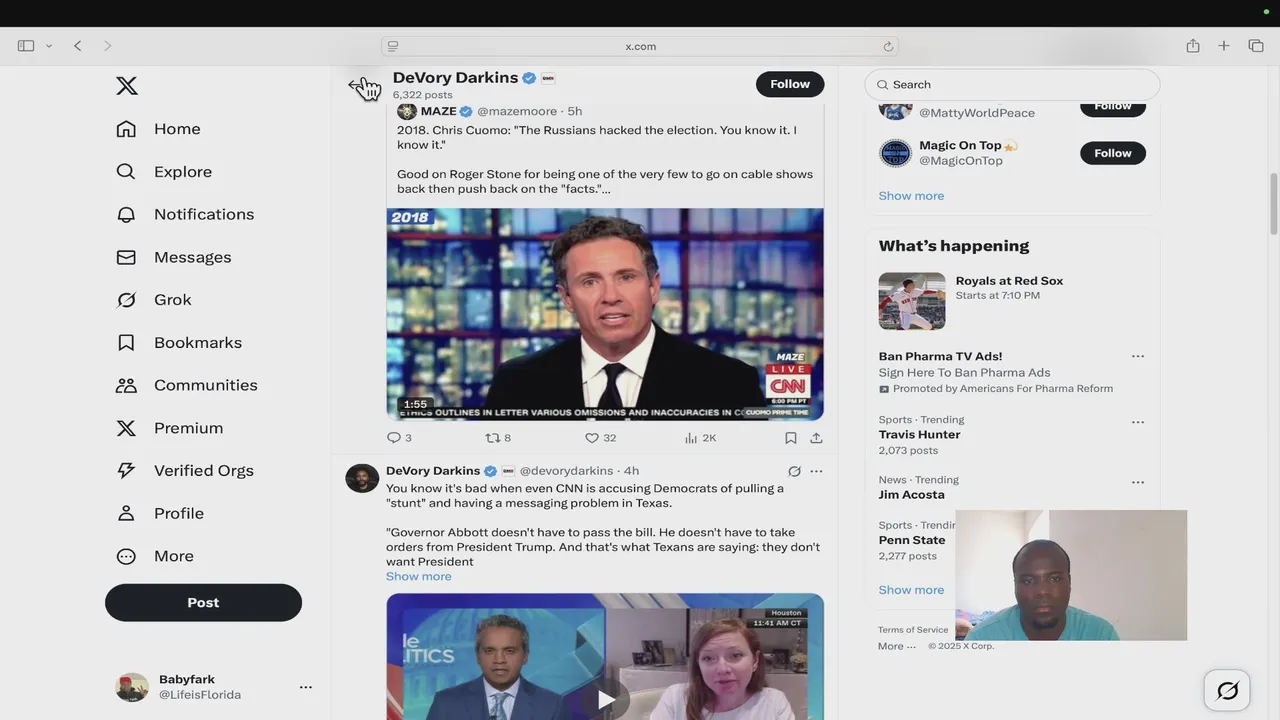Viewport: 1280px width, 720px height.
Task: Open account menu dots beside Babyfark
Action: tap(306, 687)
